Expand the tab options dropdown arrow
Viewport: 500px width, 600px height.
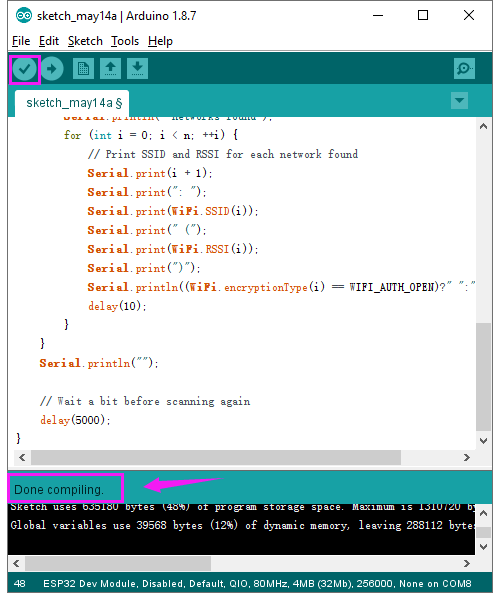point(459,101)
